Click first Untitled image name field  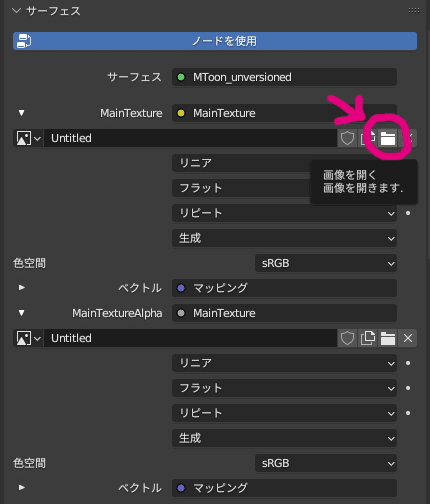click(190, 138)
